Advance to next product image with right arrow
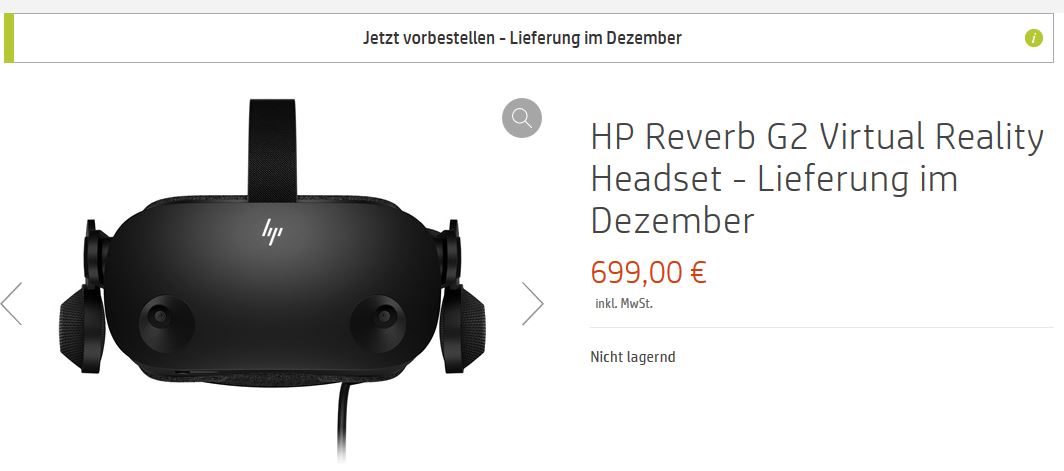 (x=533, y=303)
